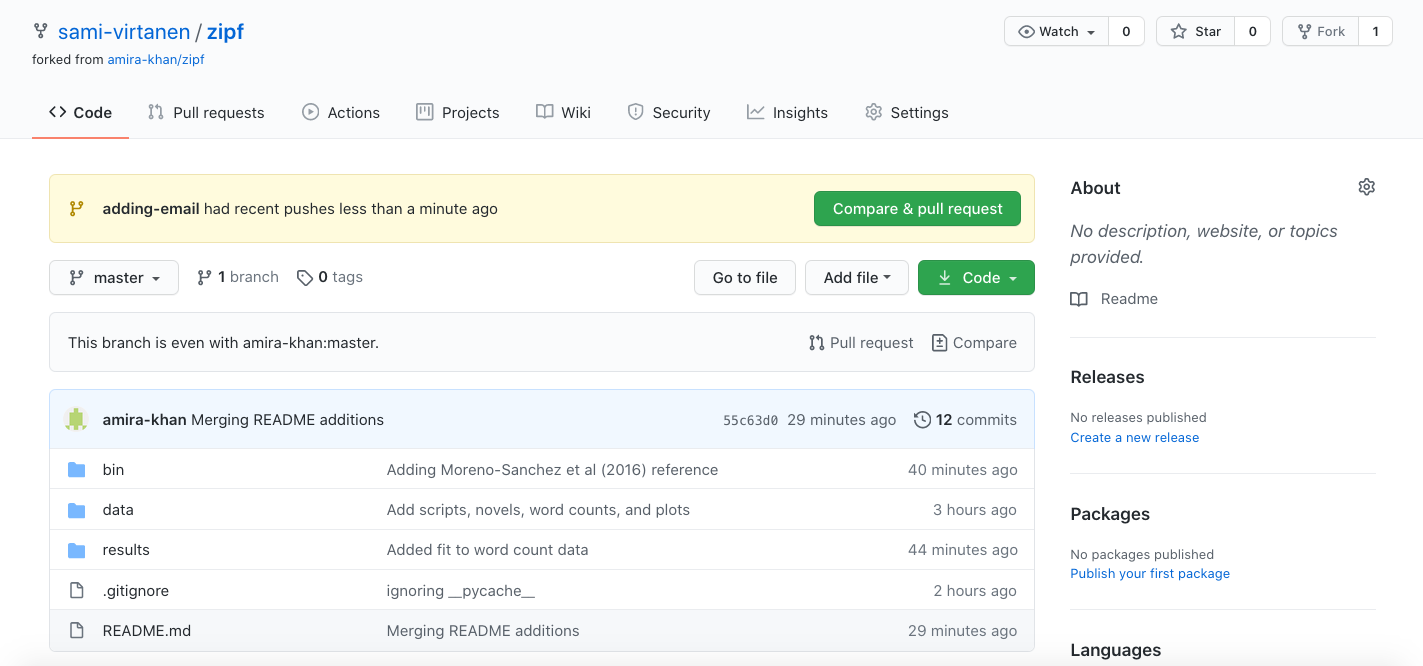Click the .gitignore file icon

pos(76,591)
